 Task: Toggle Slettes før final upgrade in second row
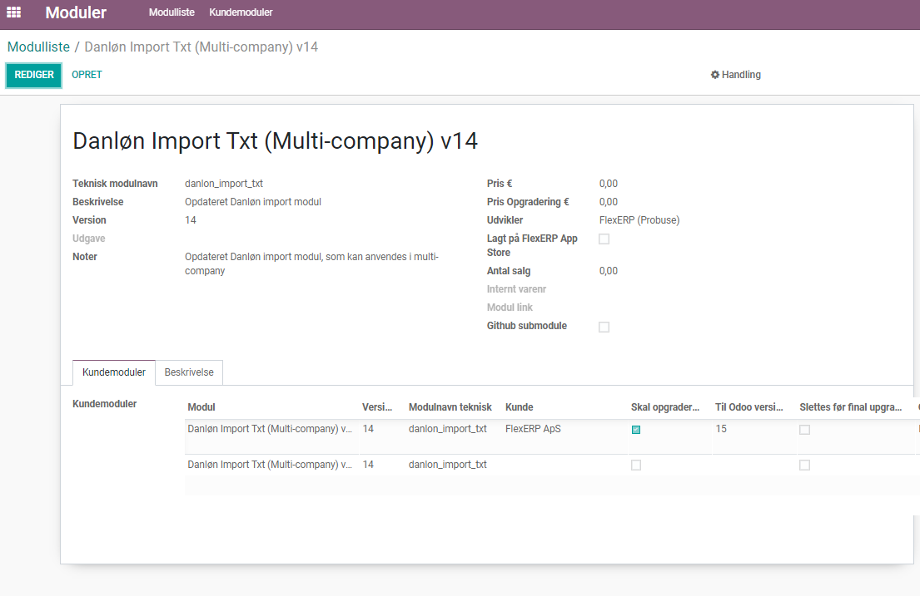(804, 465)
